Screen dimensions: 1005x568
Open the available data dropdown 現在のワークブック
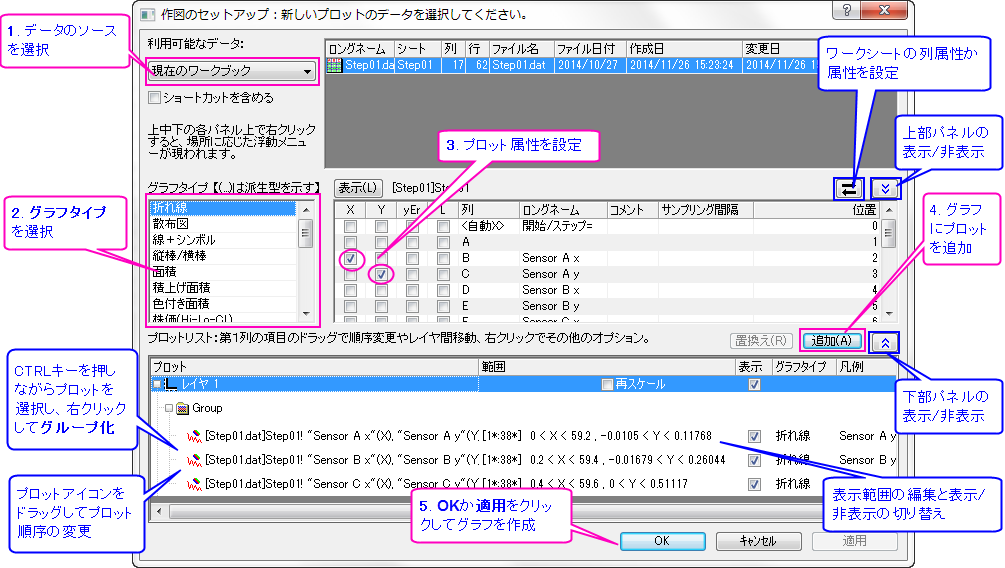233,71
